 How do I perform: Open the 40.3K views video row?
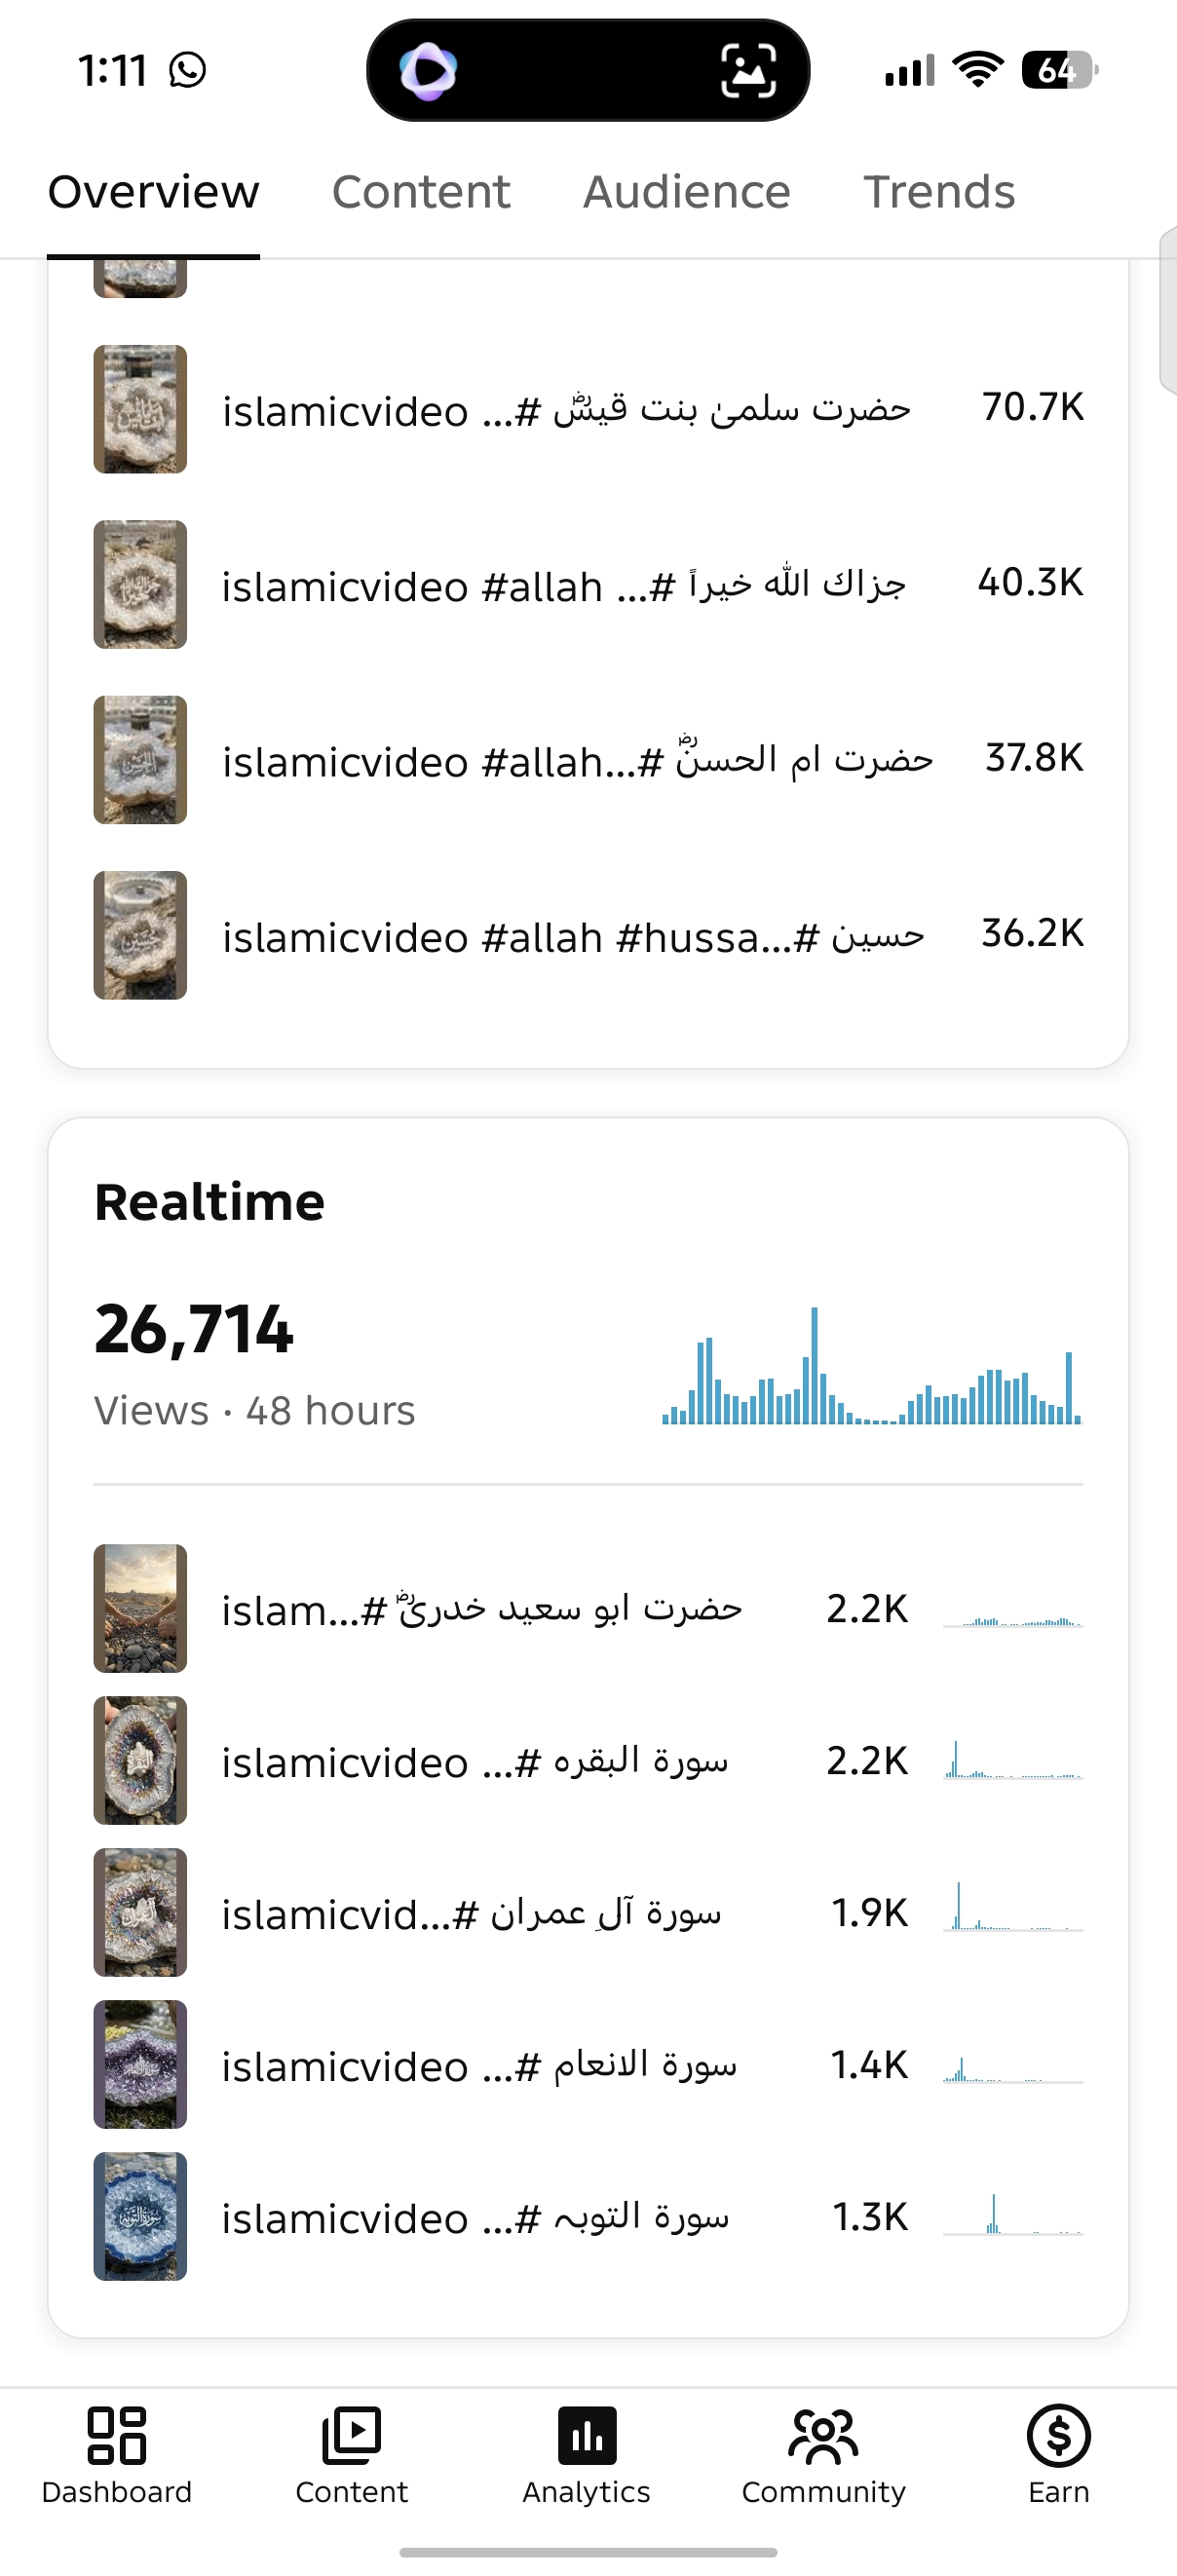tap(588, 584)
